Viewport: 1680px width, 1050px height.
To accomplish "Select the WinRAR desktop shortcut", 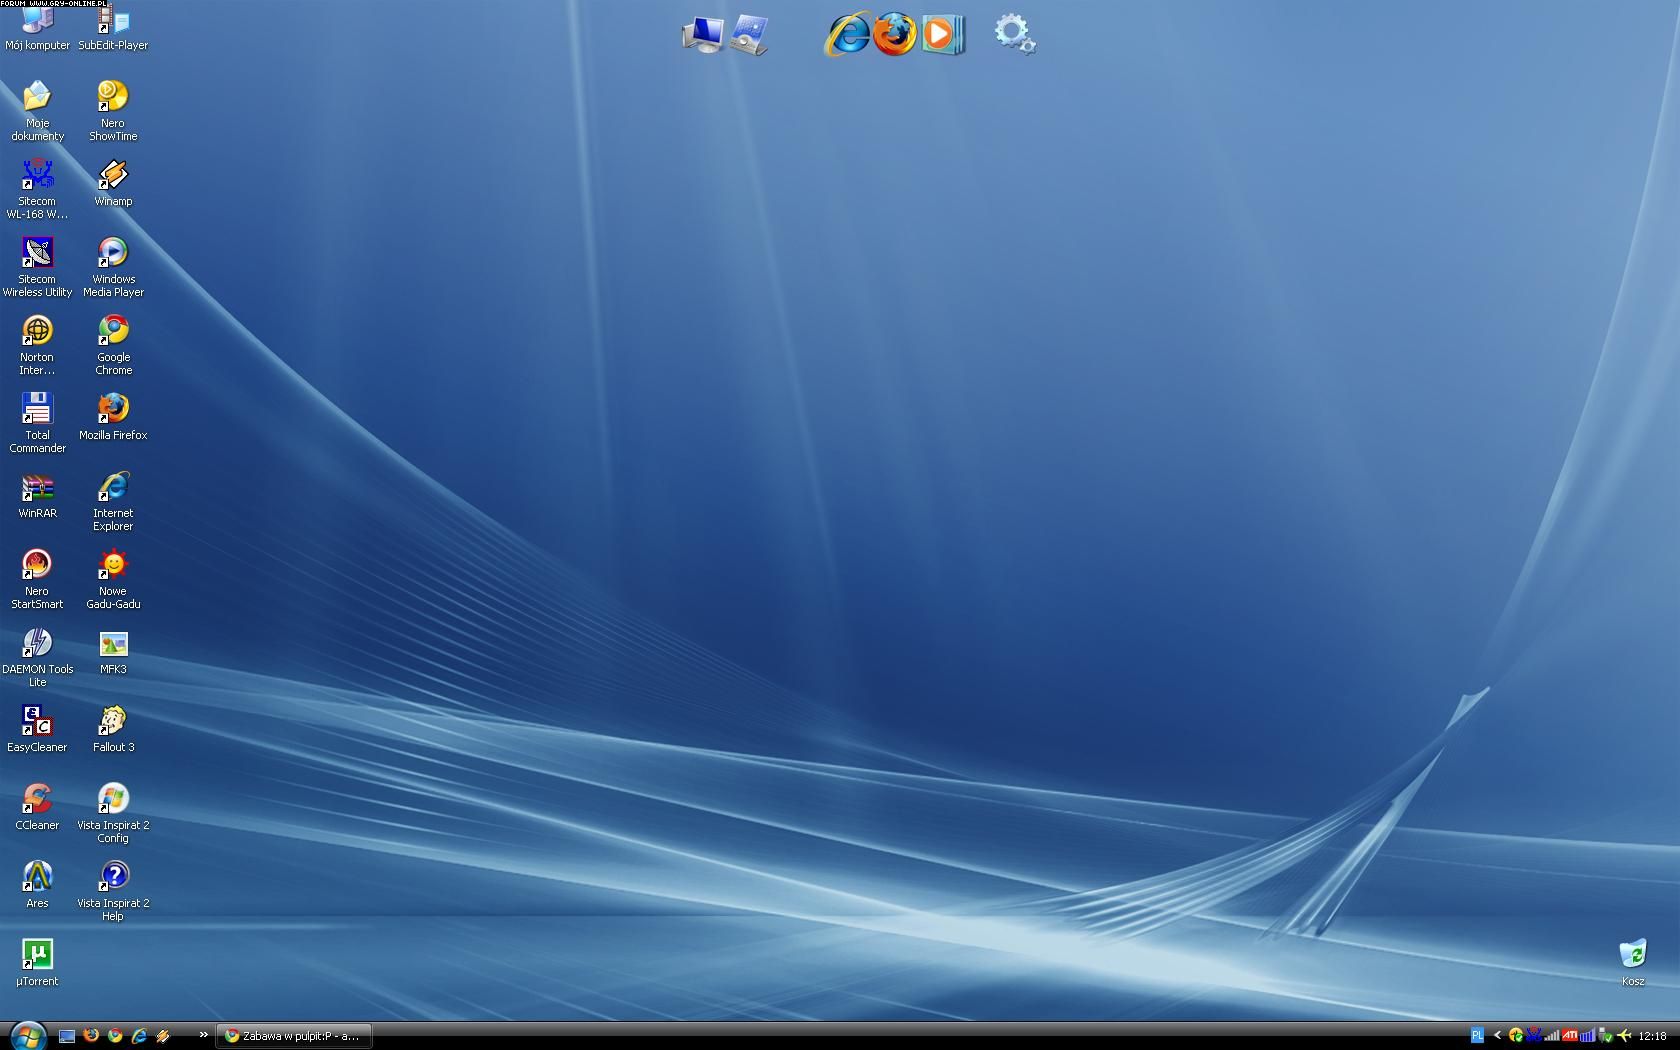I will coord(37,488).
